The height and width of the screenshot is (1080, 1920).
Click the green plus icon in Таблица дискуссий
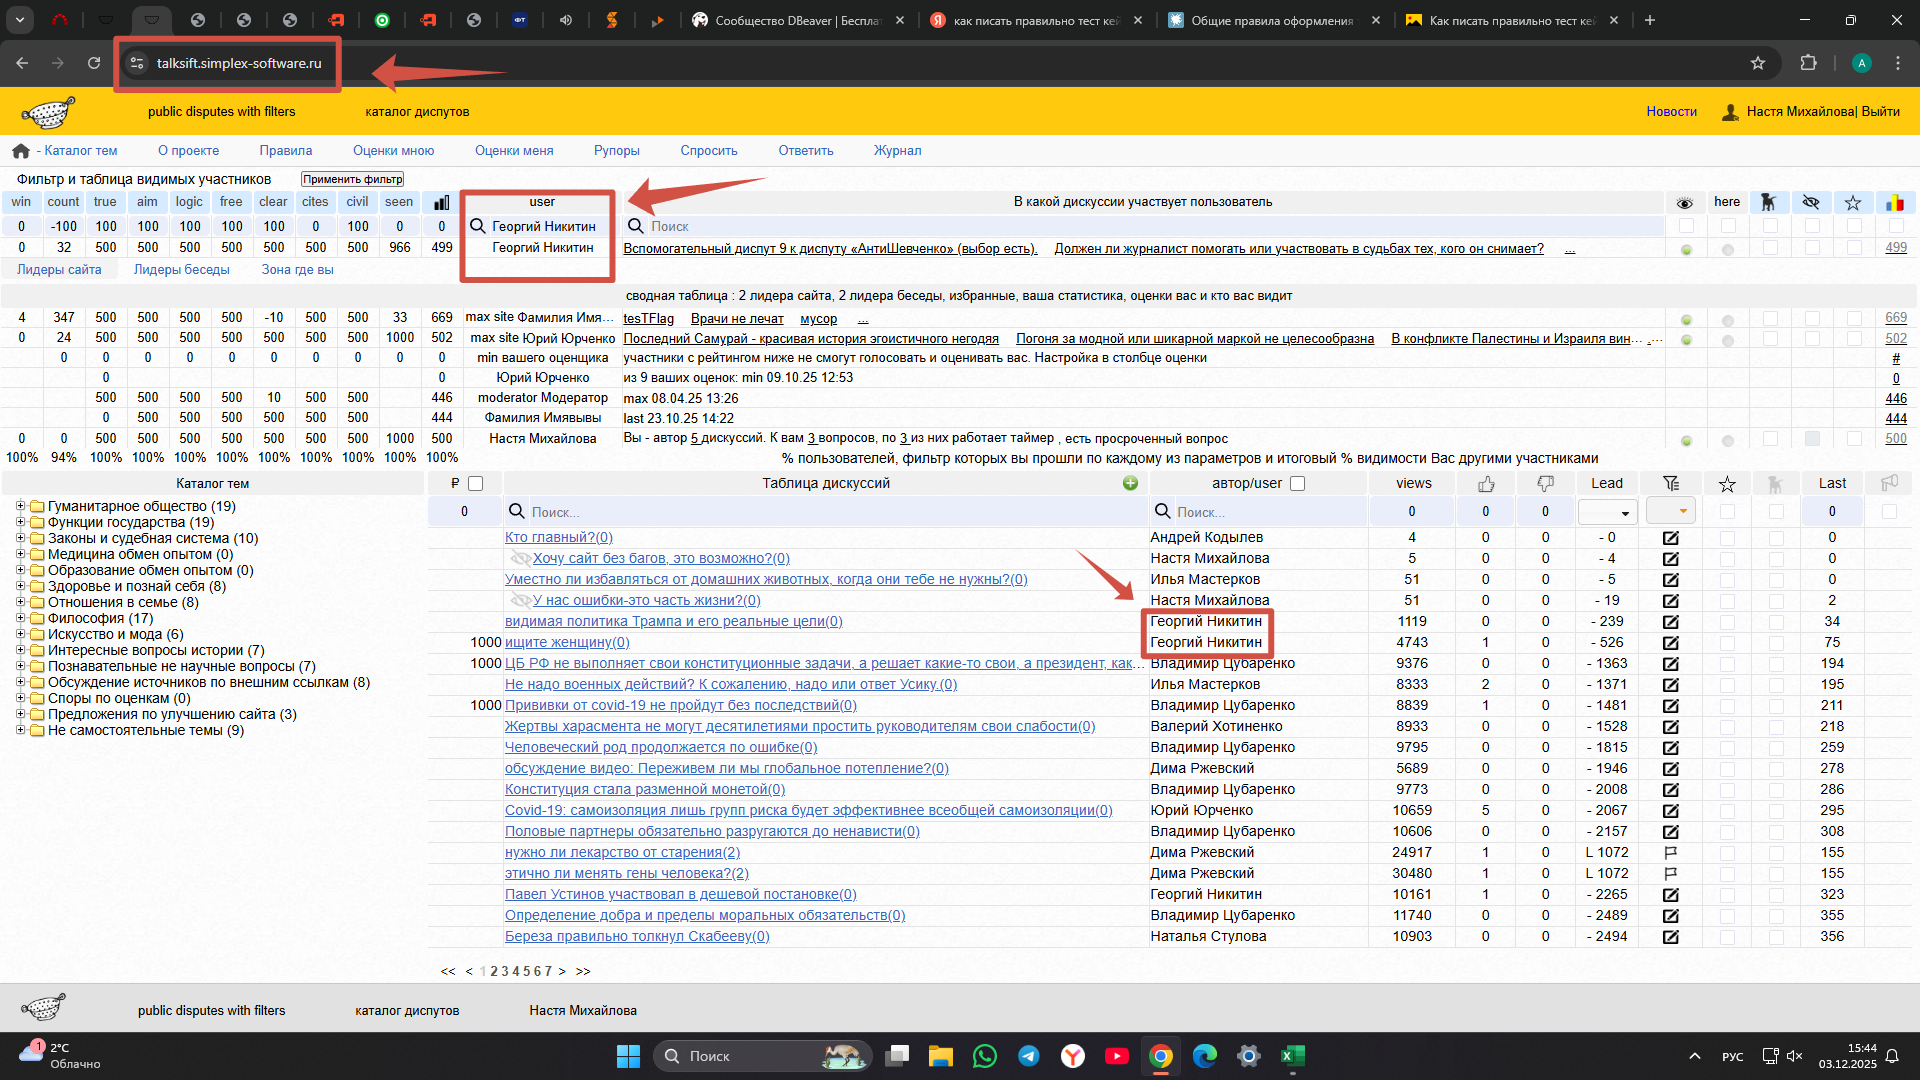click(1130, 483)
